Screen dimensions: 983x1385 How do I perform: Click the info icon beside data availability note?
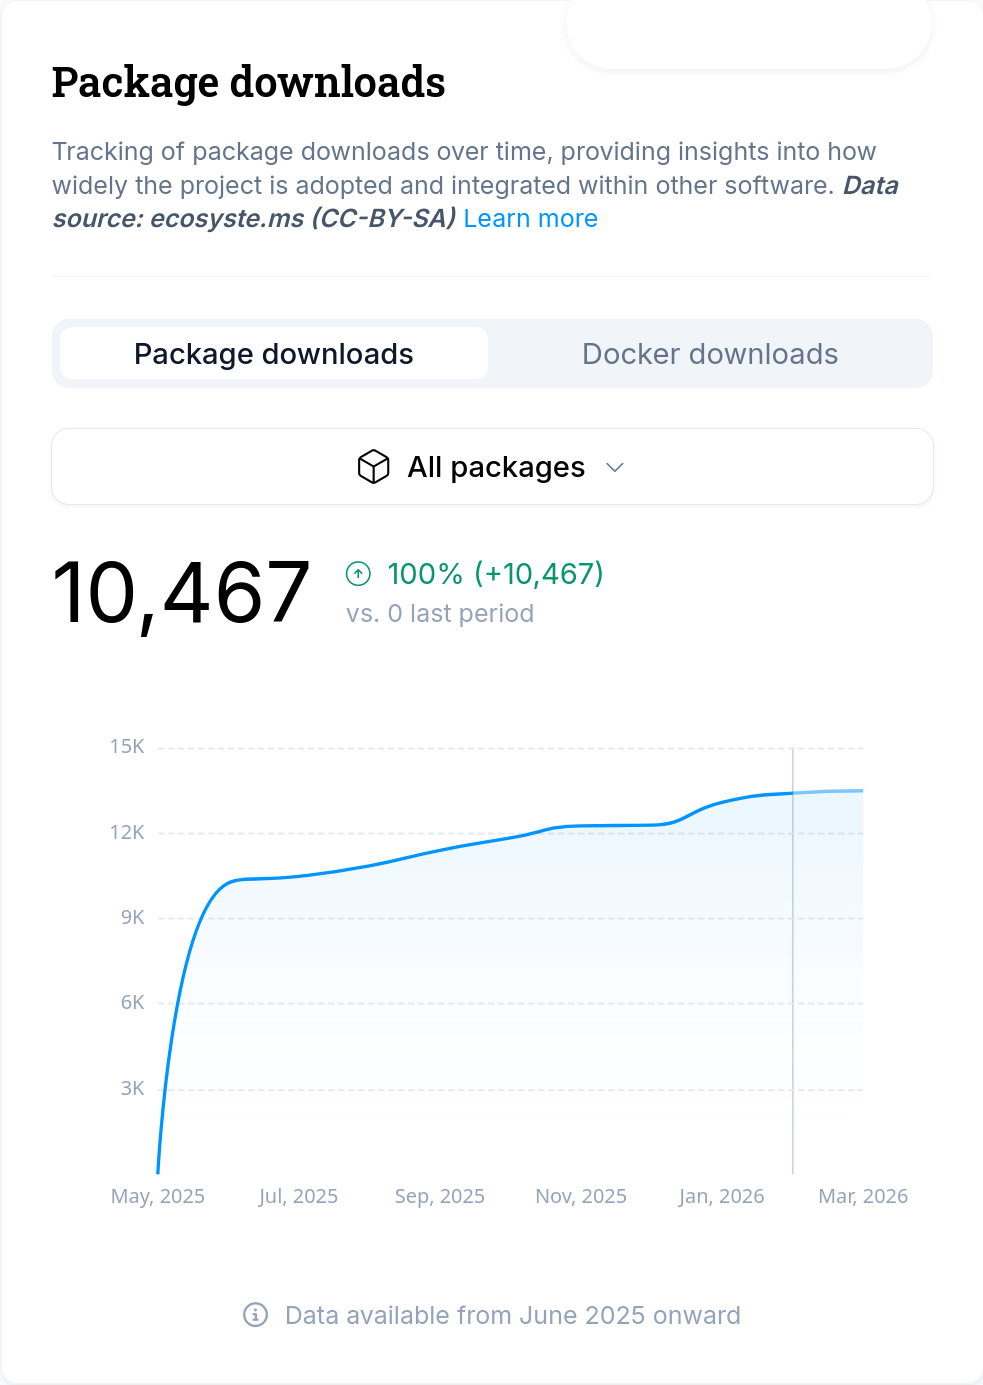(x=256, y=1315)
